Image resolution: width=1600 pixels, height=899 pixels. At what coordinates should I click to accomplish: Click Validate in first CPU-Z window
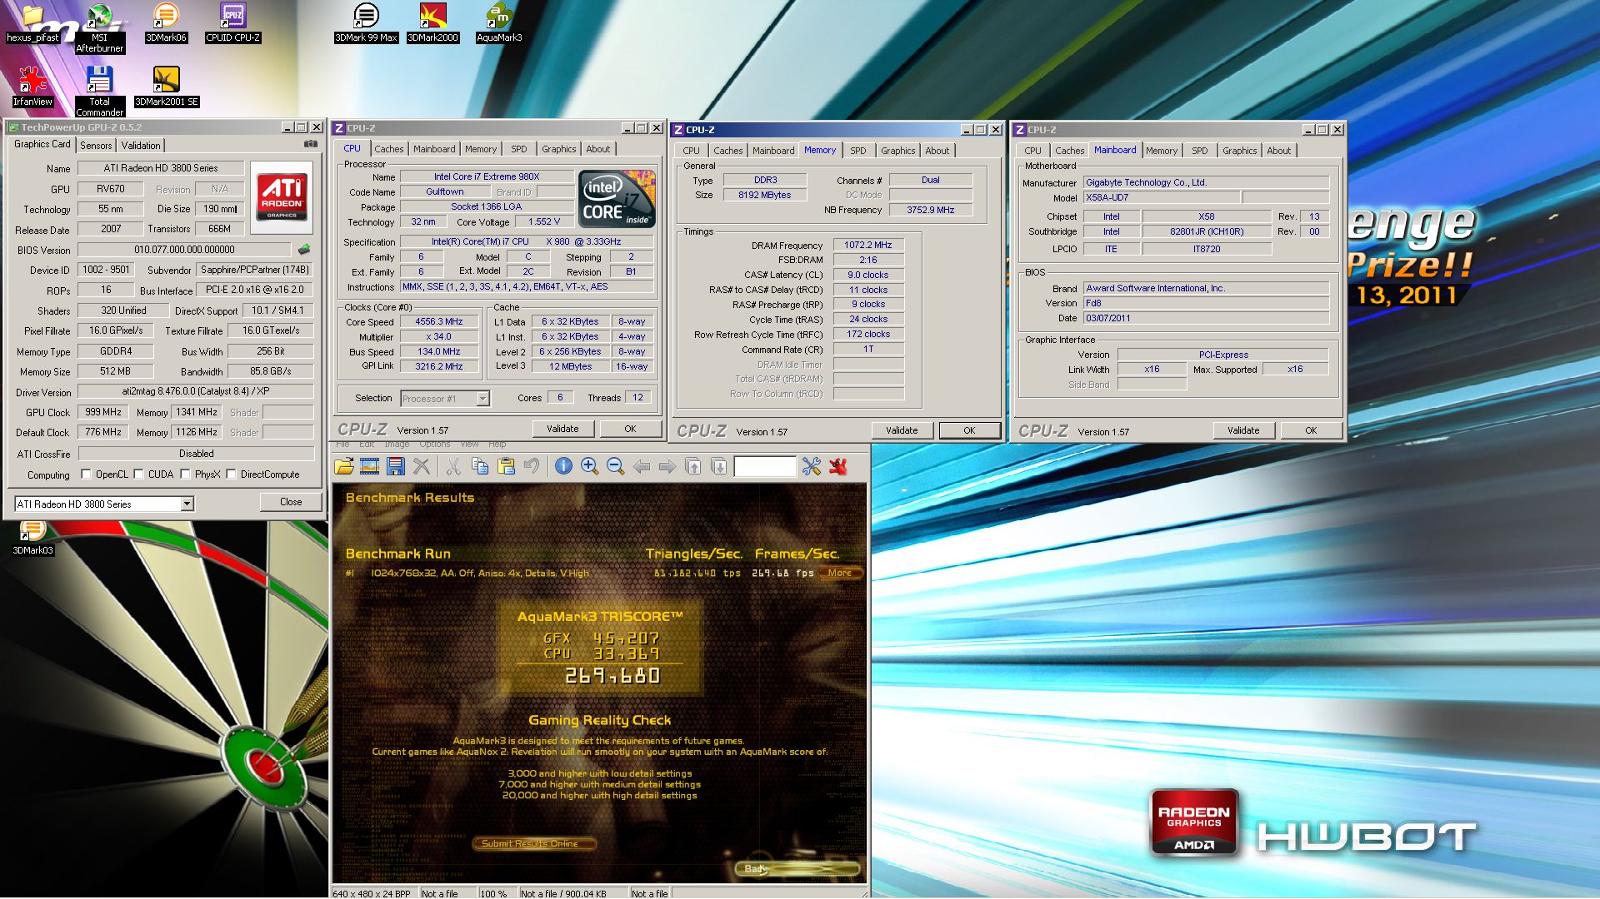562,429
